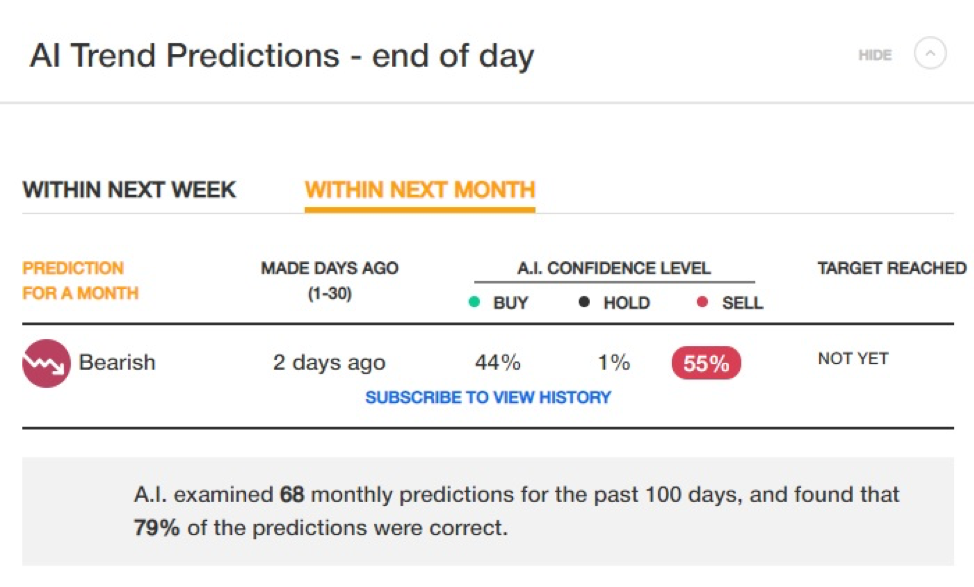
Task: Collapse the panel with the chevron circle
Action: (x=930, y=53)
